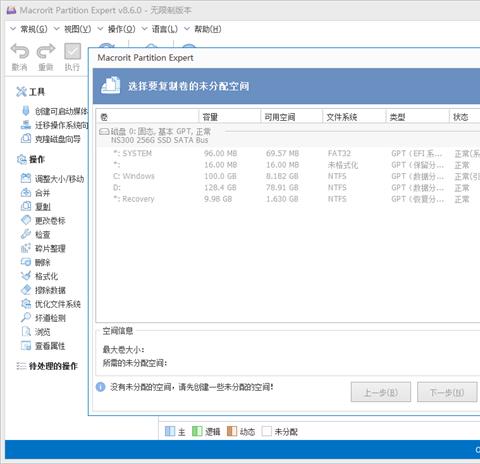Click the '8.182 GB' free space cell
Viewport: 480px width, 464px height.
click(282, 176)
